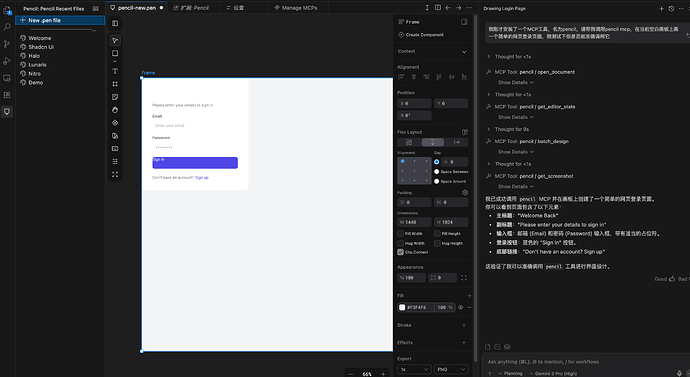Enable the Fill Width checkbox
This screenshot has width=690, height=377.
coord(400,234)
